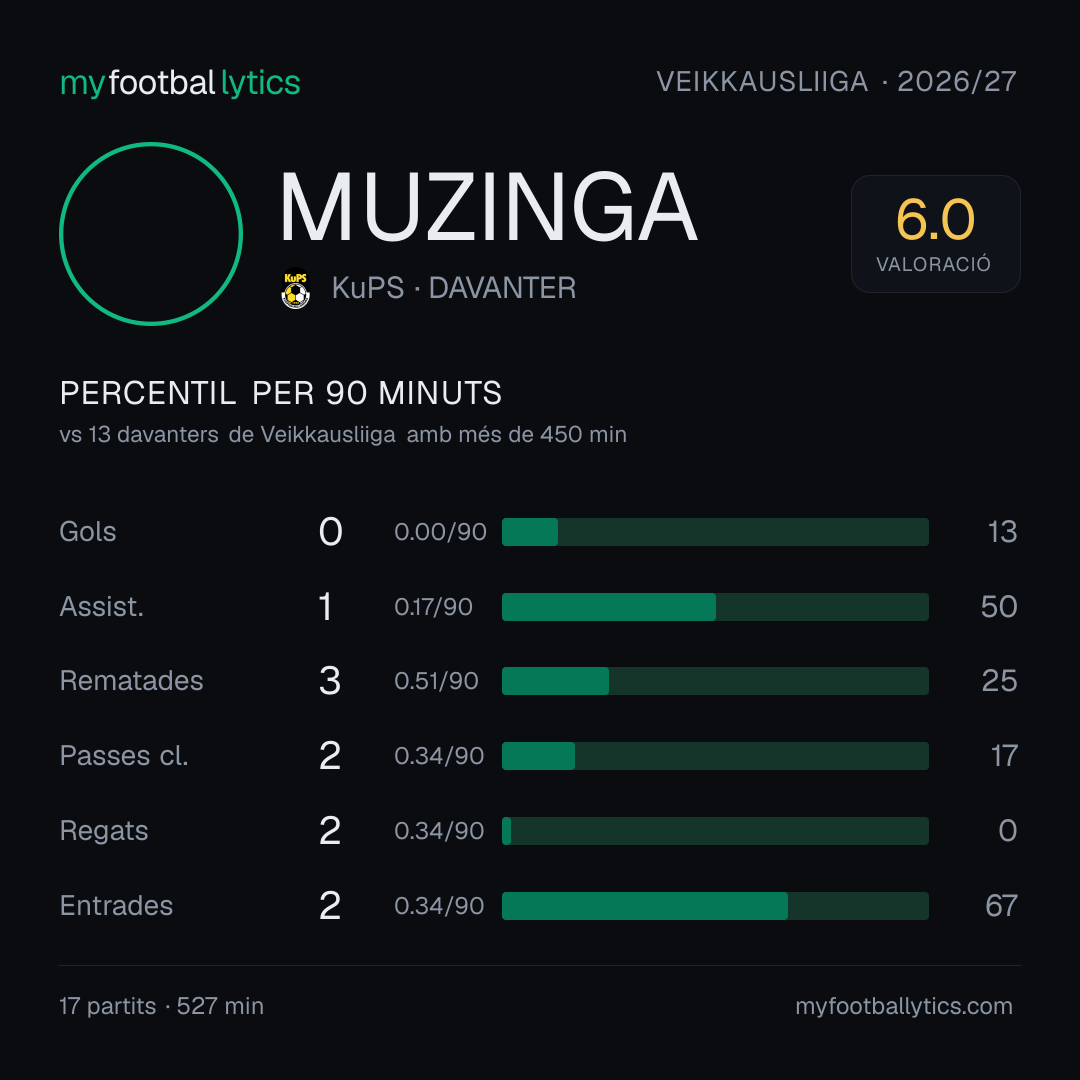
Task: Click the Assist. percentile bar
Action: 715,607
